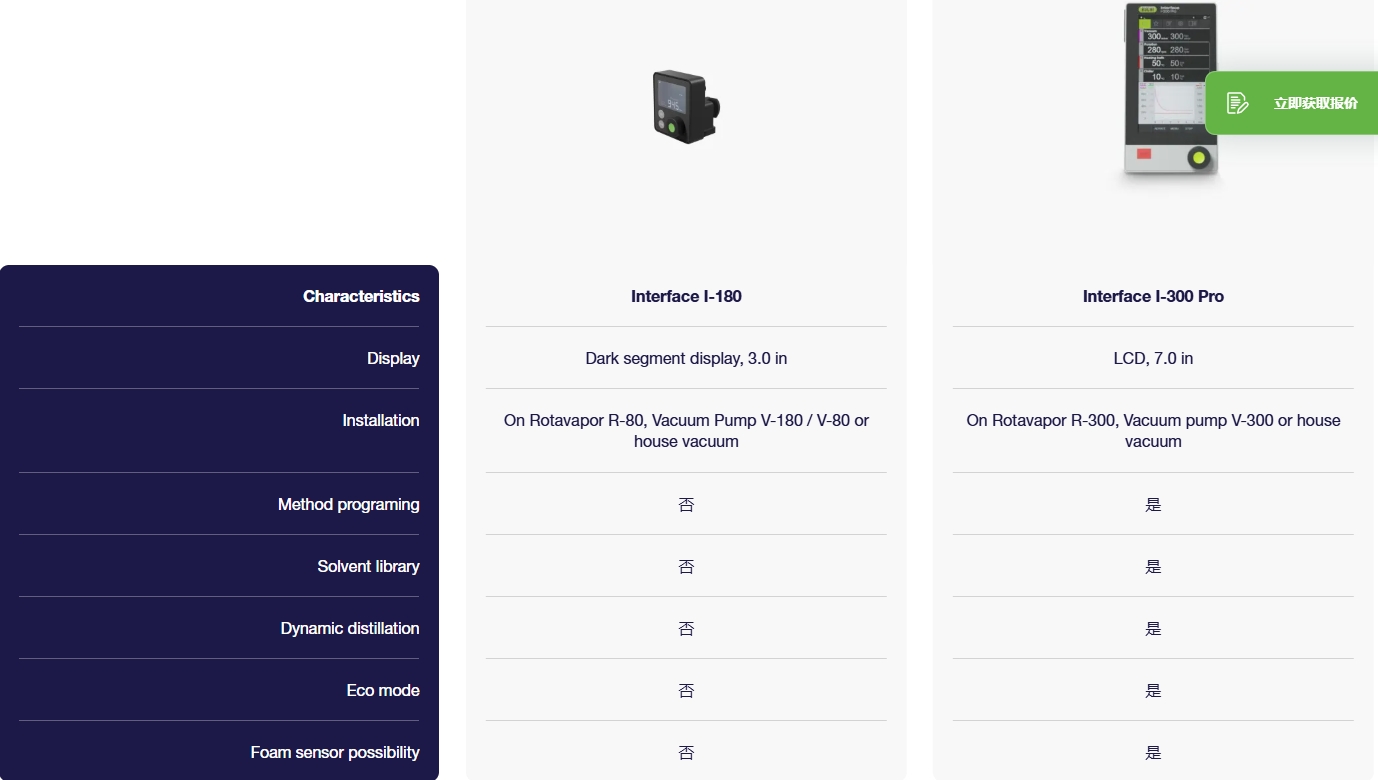Image resolution: width=1378 pixels, height=780 pixels.
Task: Click the Display row label
Action: 393,358
